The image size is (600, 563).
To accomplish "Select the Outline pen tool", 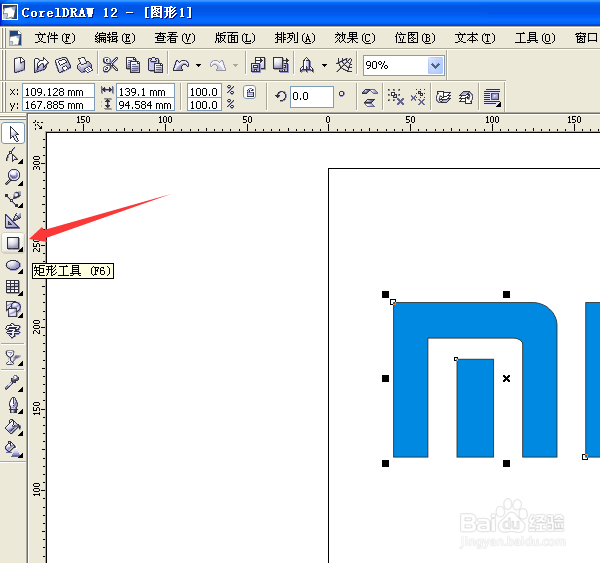I will [x=14, y=405].
